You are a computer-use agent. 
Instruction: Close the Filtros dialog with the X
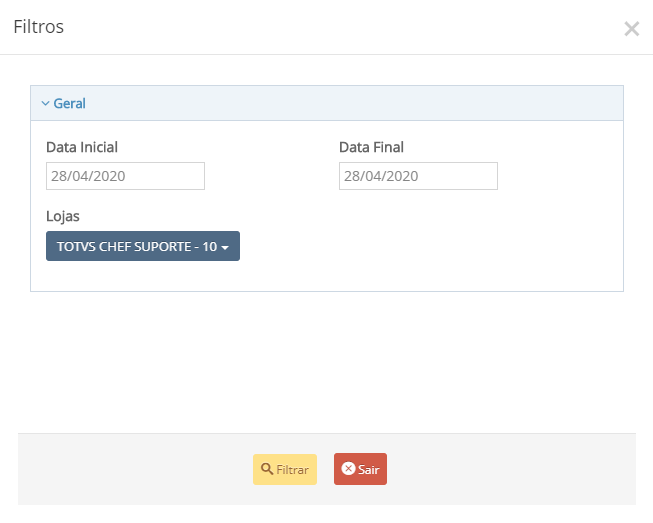pyautogui.click(x=631, y=29)
